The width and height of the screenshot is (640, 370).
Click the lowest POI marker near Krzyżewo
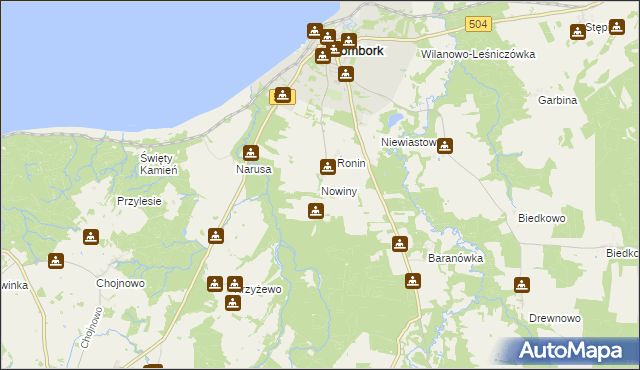tap(233, 303)
